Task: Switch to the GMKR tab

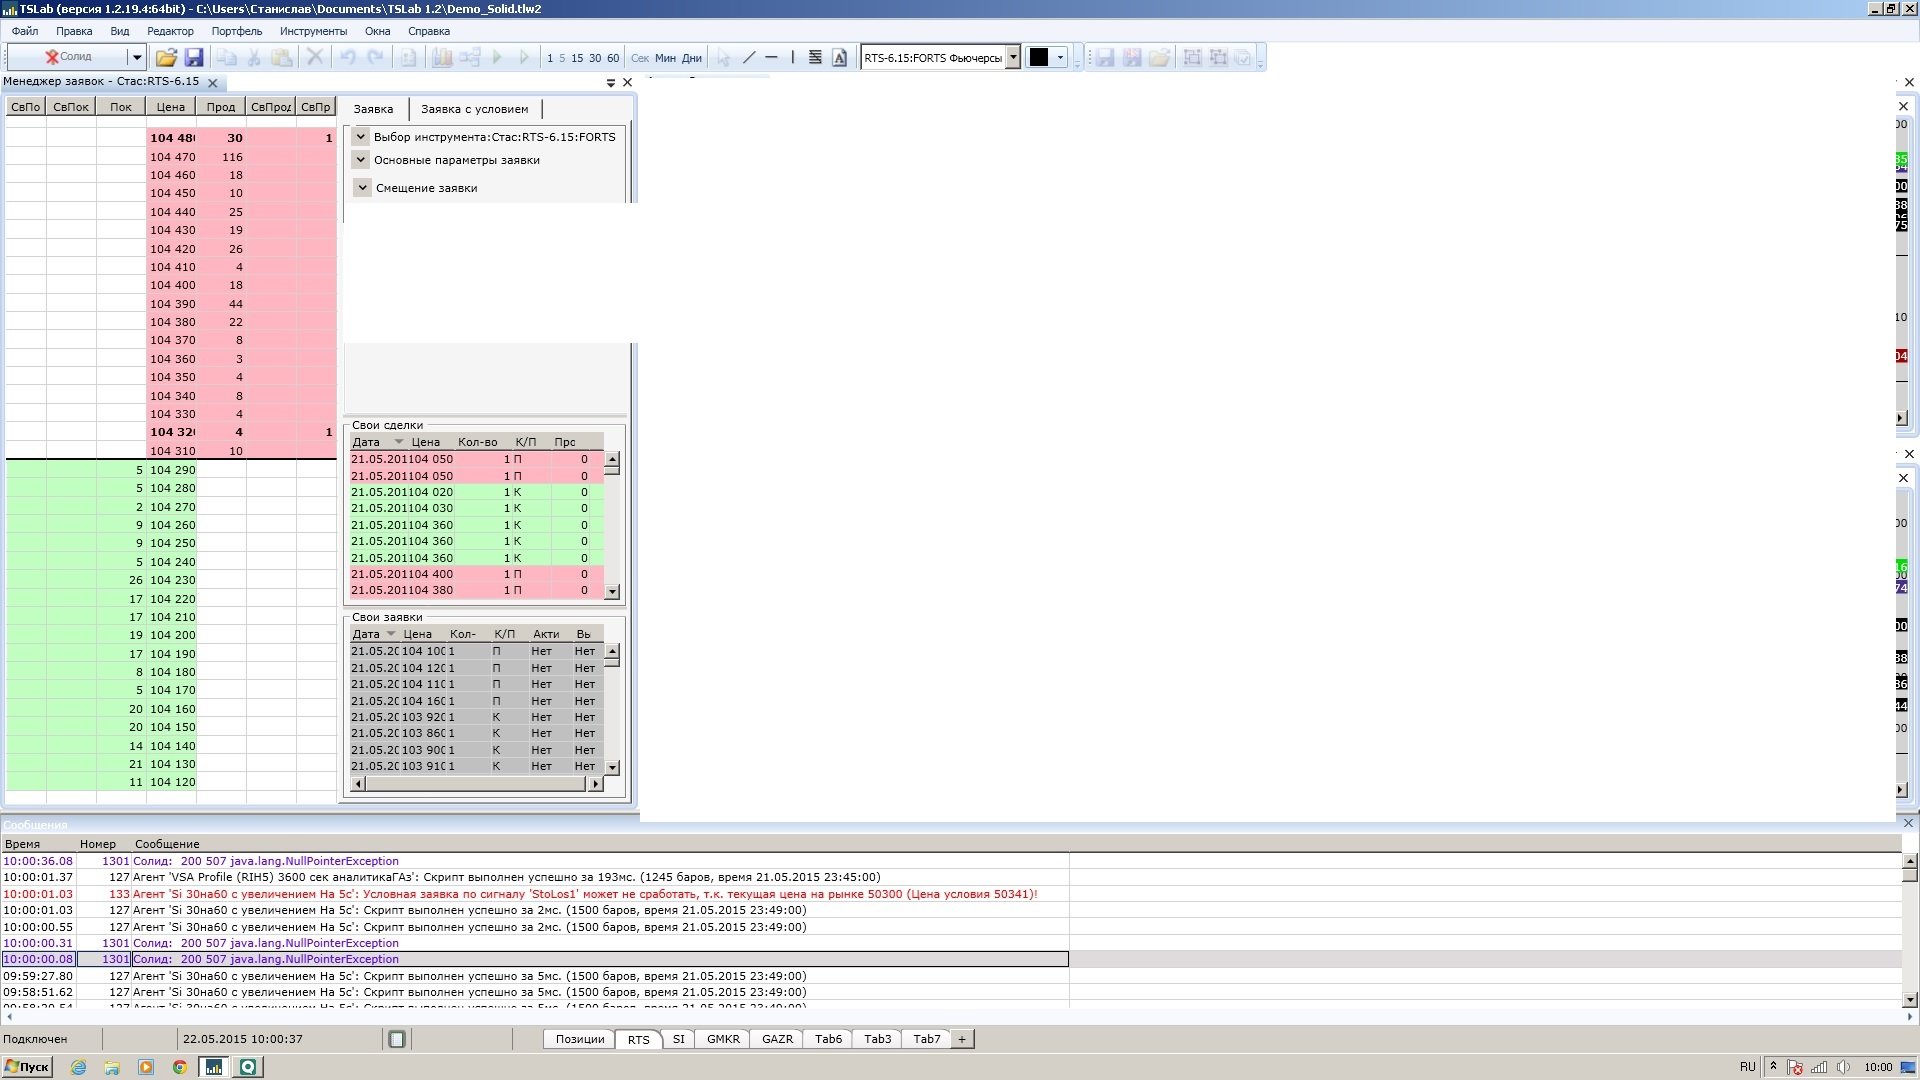Action: point(723,1039)
